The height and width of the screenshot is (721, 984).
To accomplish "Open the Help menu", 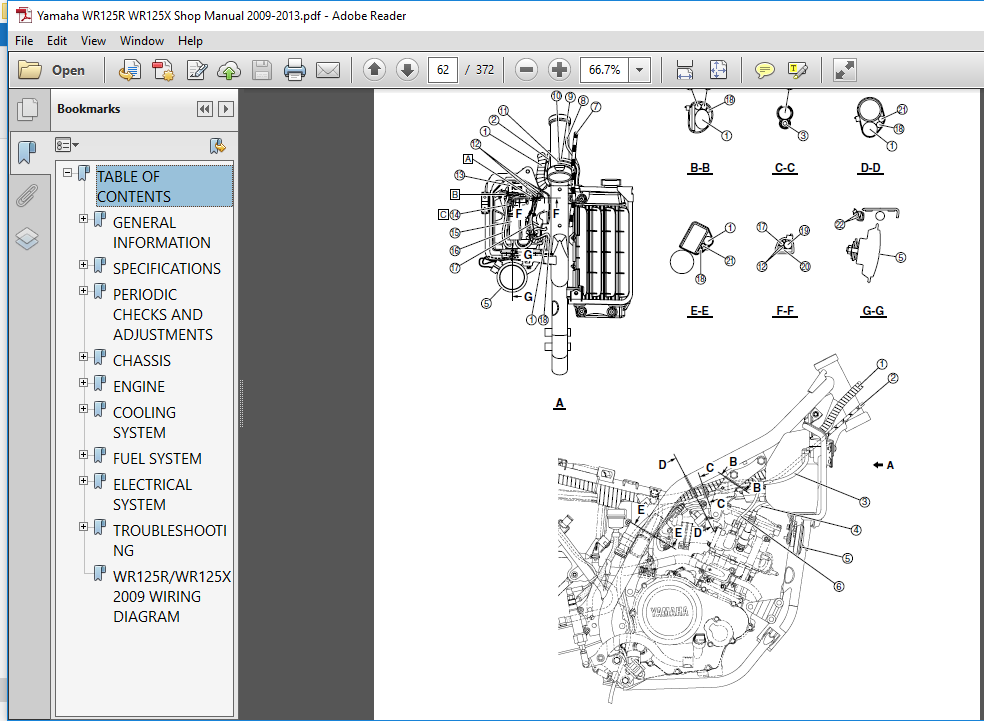I will (x=190, y=41).
